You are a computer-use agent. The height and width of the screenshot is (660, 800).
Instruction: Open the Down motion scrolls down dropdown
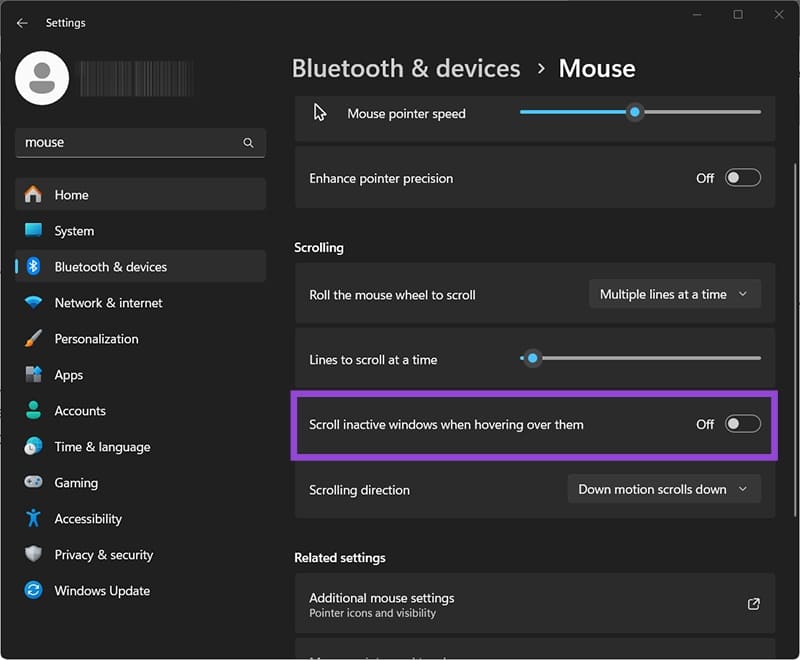664,490
